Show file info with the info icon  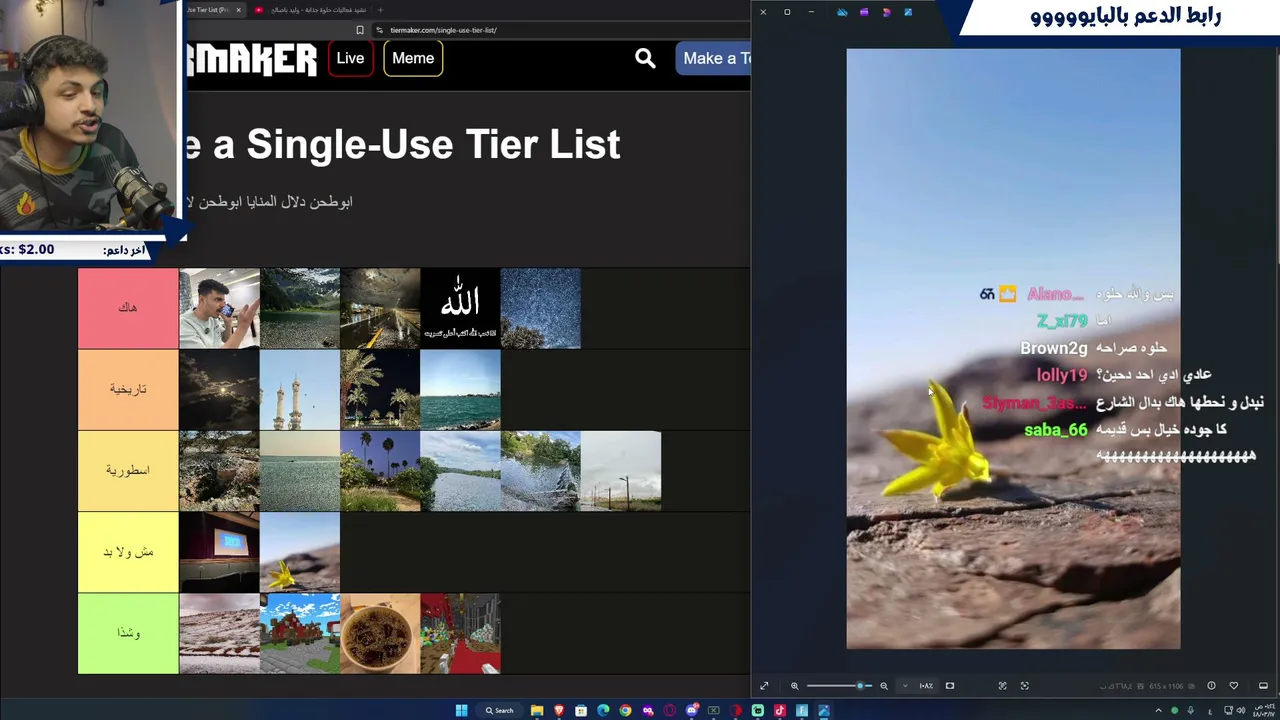click(1211, 686)
